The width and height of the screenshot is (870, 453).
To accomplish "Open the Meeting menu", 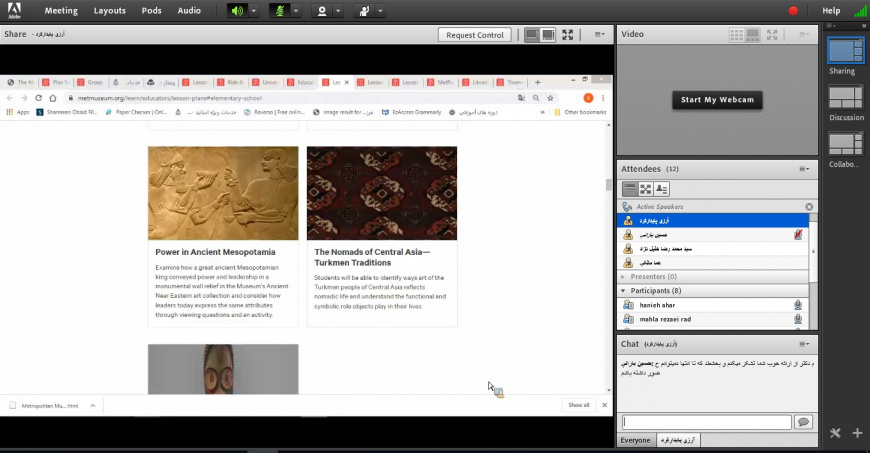I will tap(61, 11).
